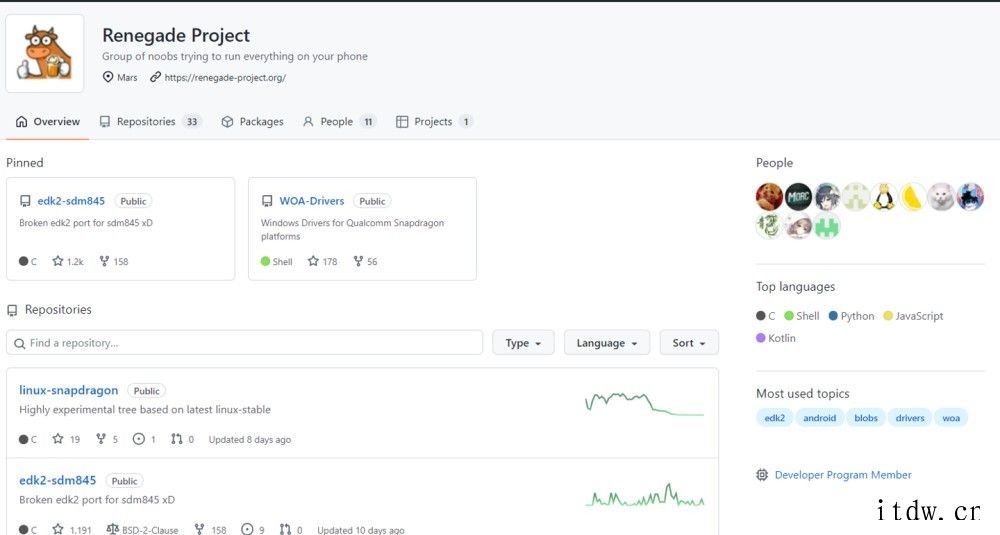1000x535 pixels.
Task: Click fork count 158 on listed edk2-sdm845
Action: point(210,530)
